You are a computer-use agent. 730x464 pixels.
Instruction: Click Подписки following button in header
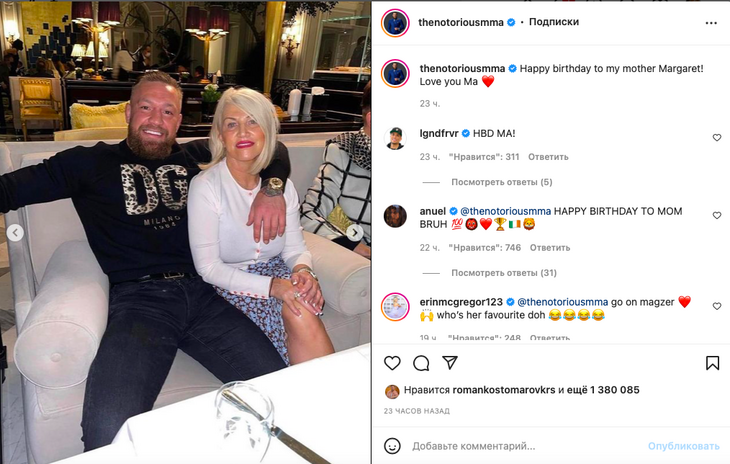point(554,22)
